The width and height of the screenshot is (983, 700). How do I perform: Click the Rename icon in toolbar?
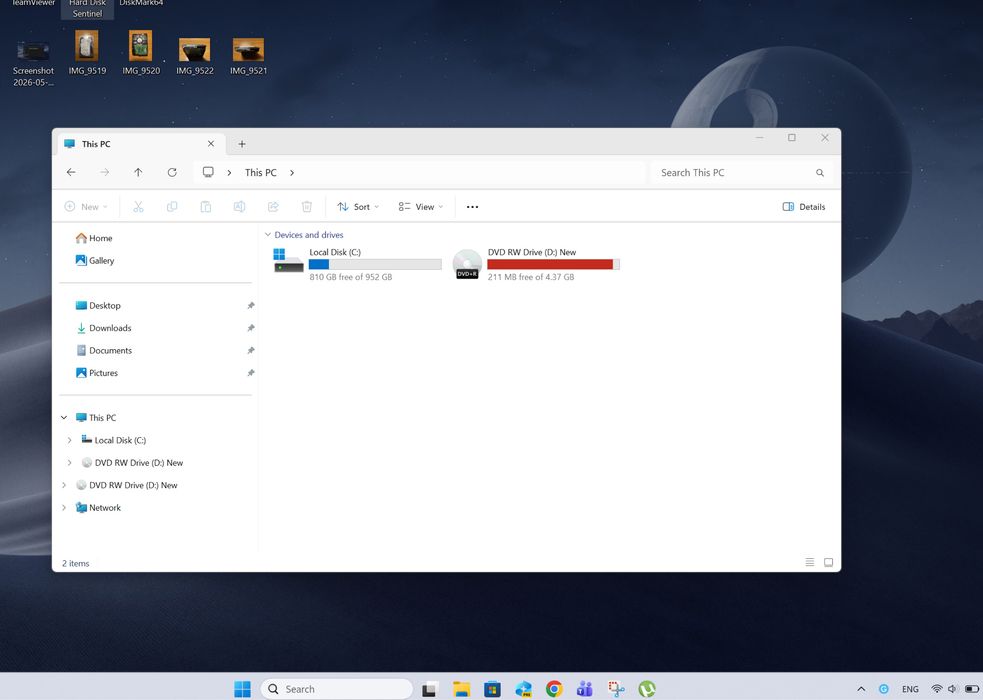tap(239, 207)
